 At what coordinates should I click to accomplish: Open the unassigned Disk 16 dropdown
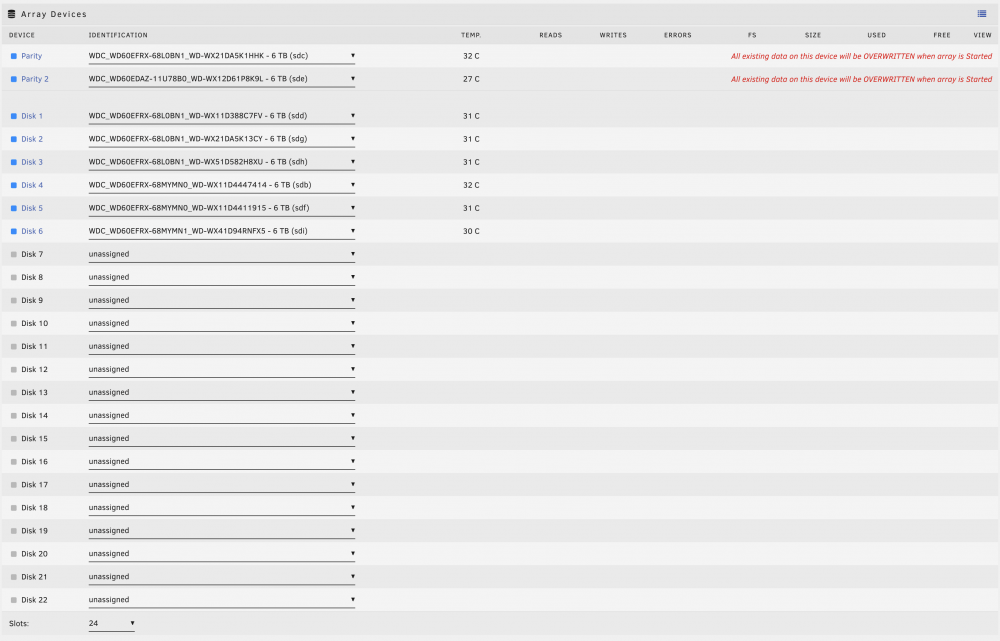point(221,462)
